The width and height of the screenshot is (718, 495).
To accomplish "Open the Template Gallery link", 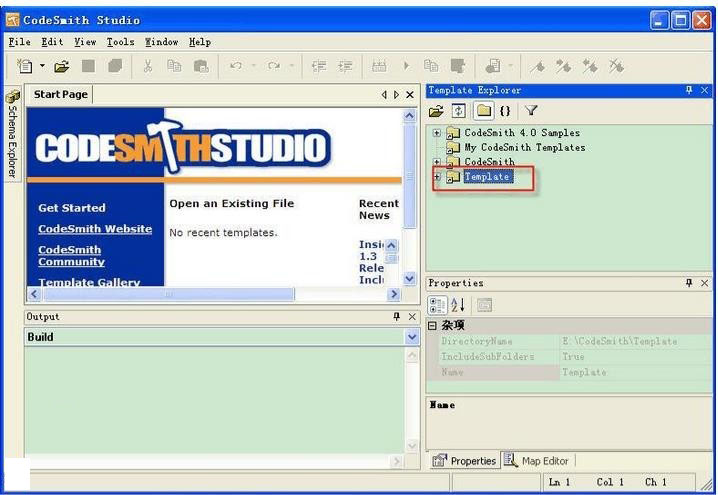I will click(x=89, y=282).
